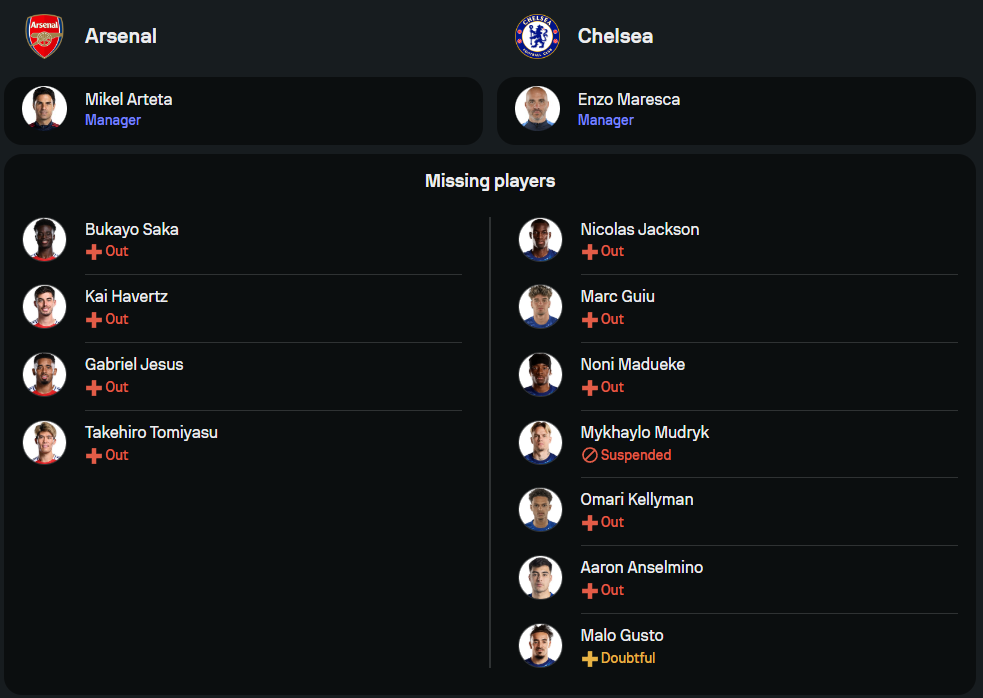
Task: Open the Chelsea team name link
Action: point(615,36)
